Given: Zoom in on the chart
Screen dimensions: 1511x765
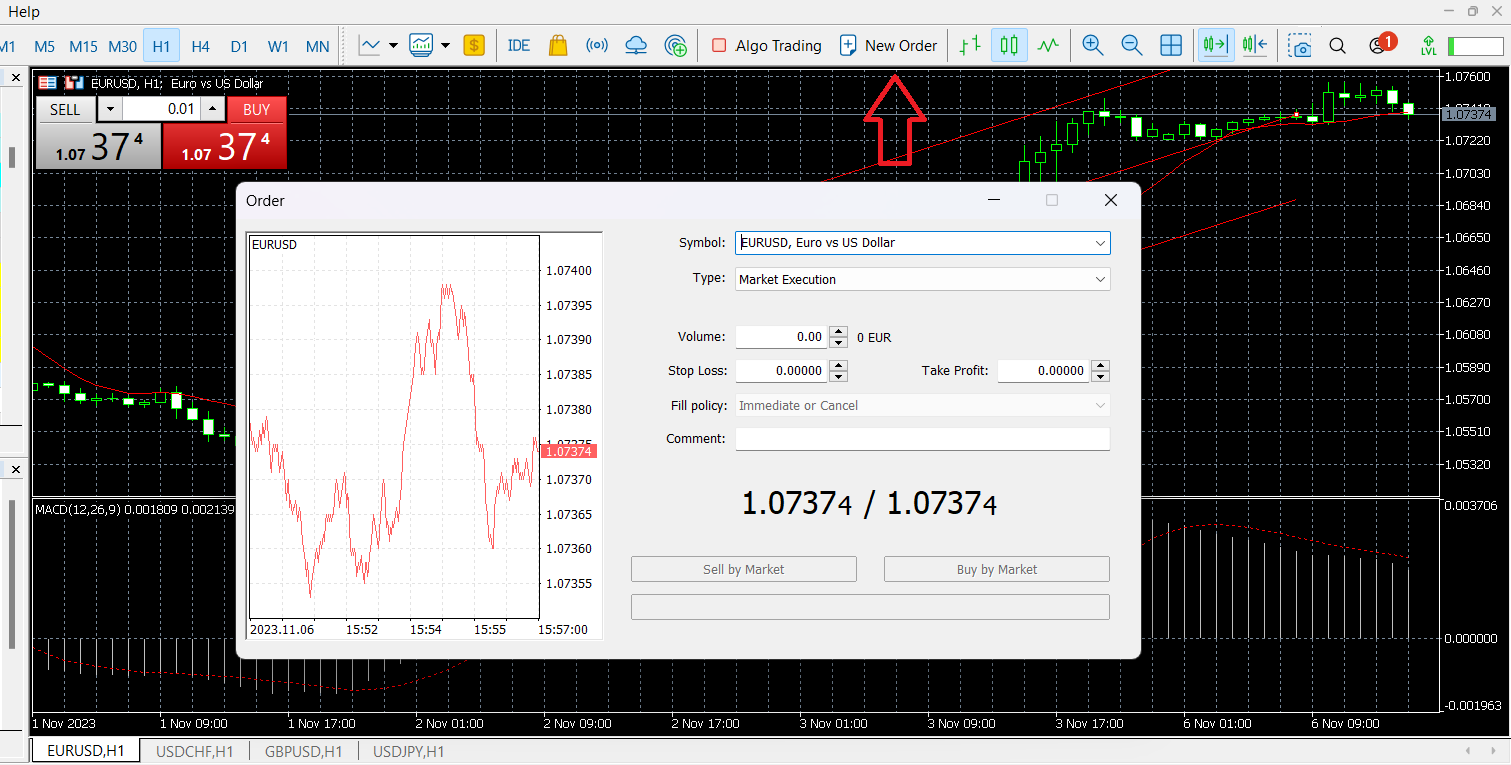Looking at the screenshot, I should [1092, 45].
